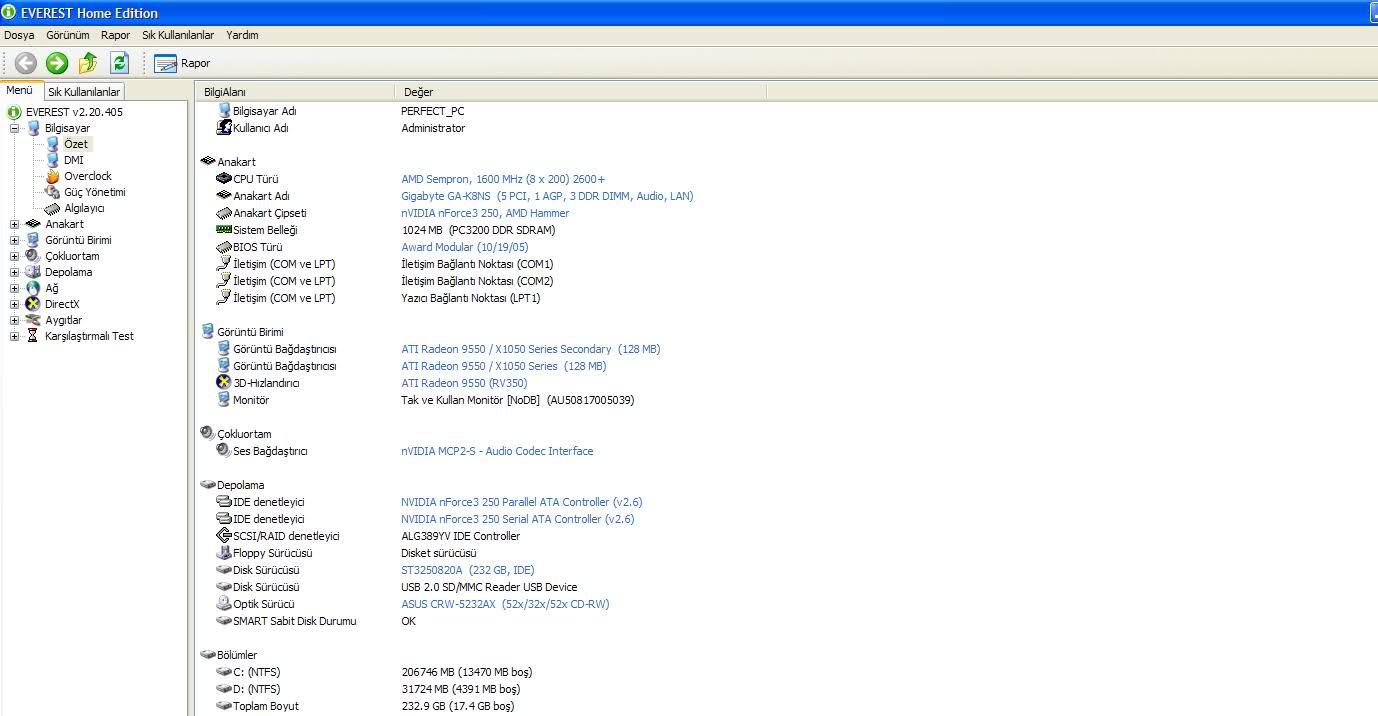
Task: Click the Çokluortam speaker icon in tree
Action: coord(33,256)
